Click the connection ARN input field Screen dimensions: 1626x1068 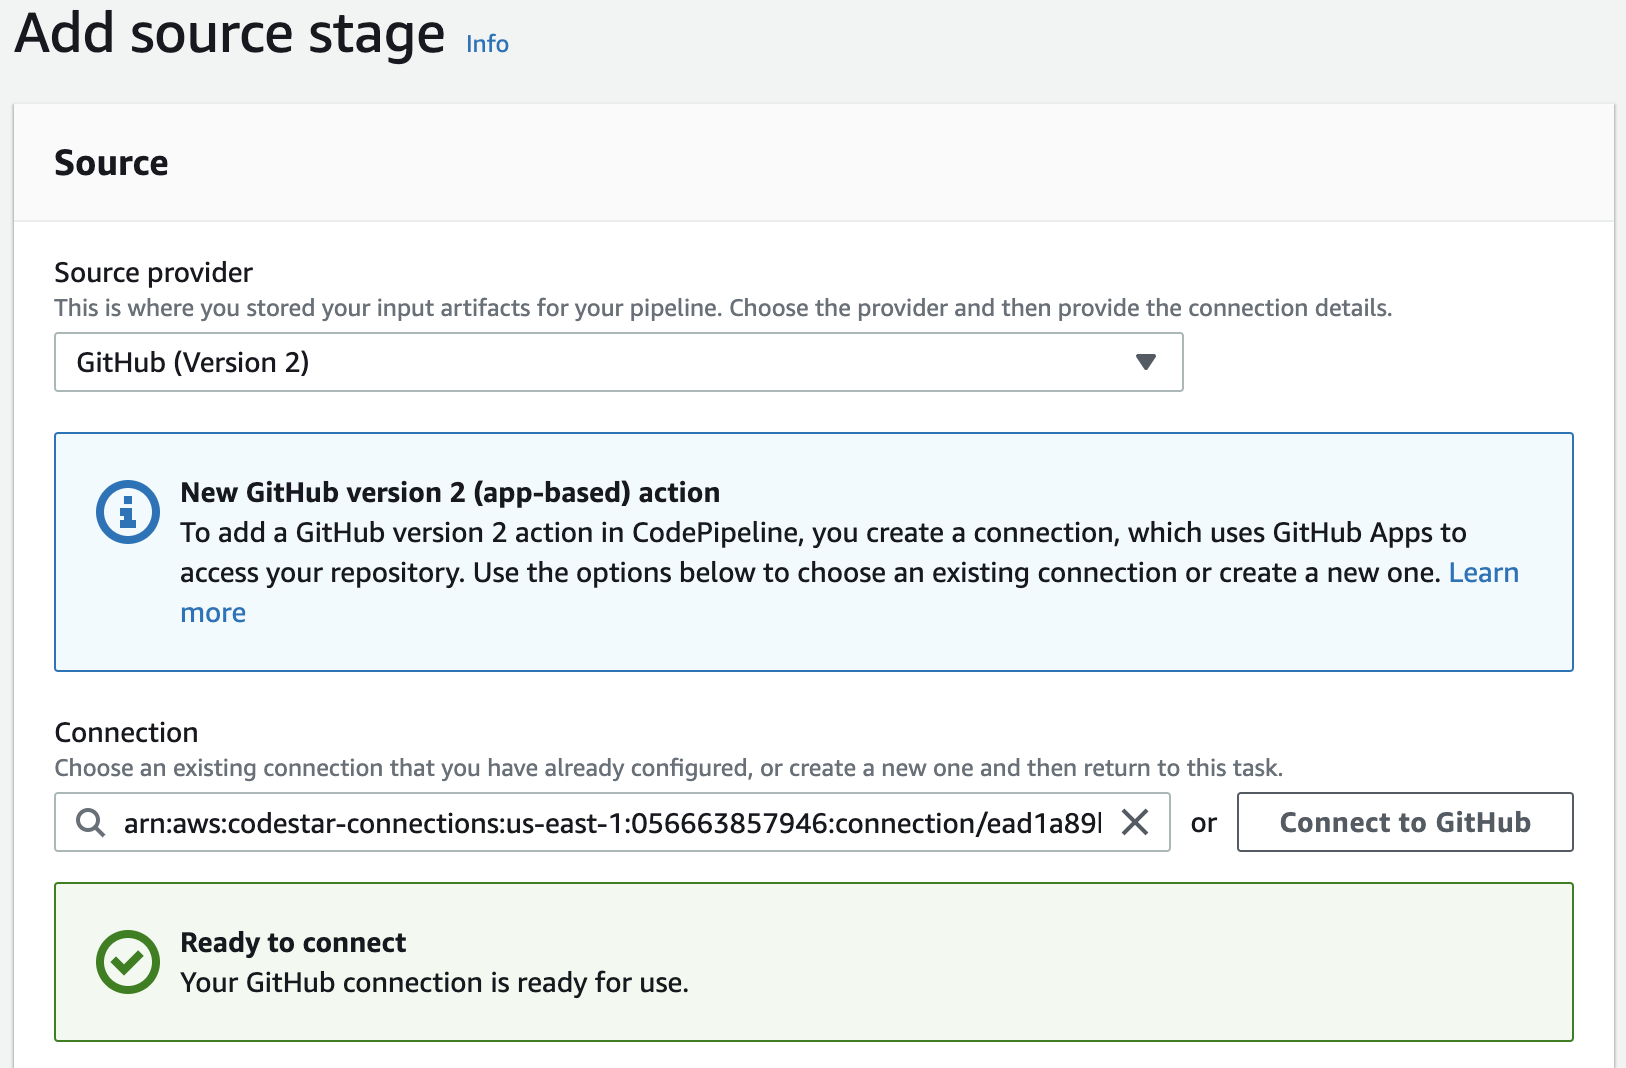point(612,822)
